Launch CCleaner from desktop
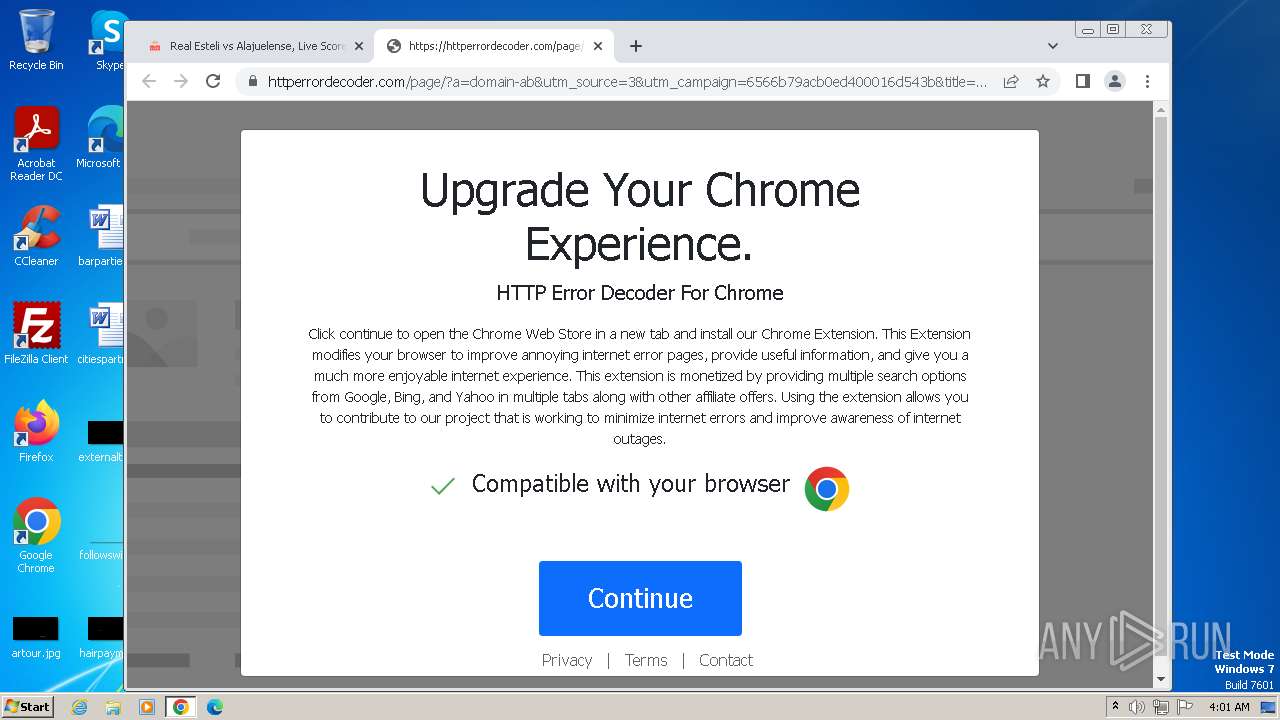This screenshot has height=720, width=1280. click(36, 236)
